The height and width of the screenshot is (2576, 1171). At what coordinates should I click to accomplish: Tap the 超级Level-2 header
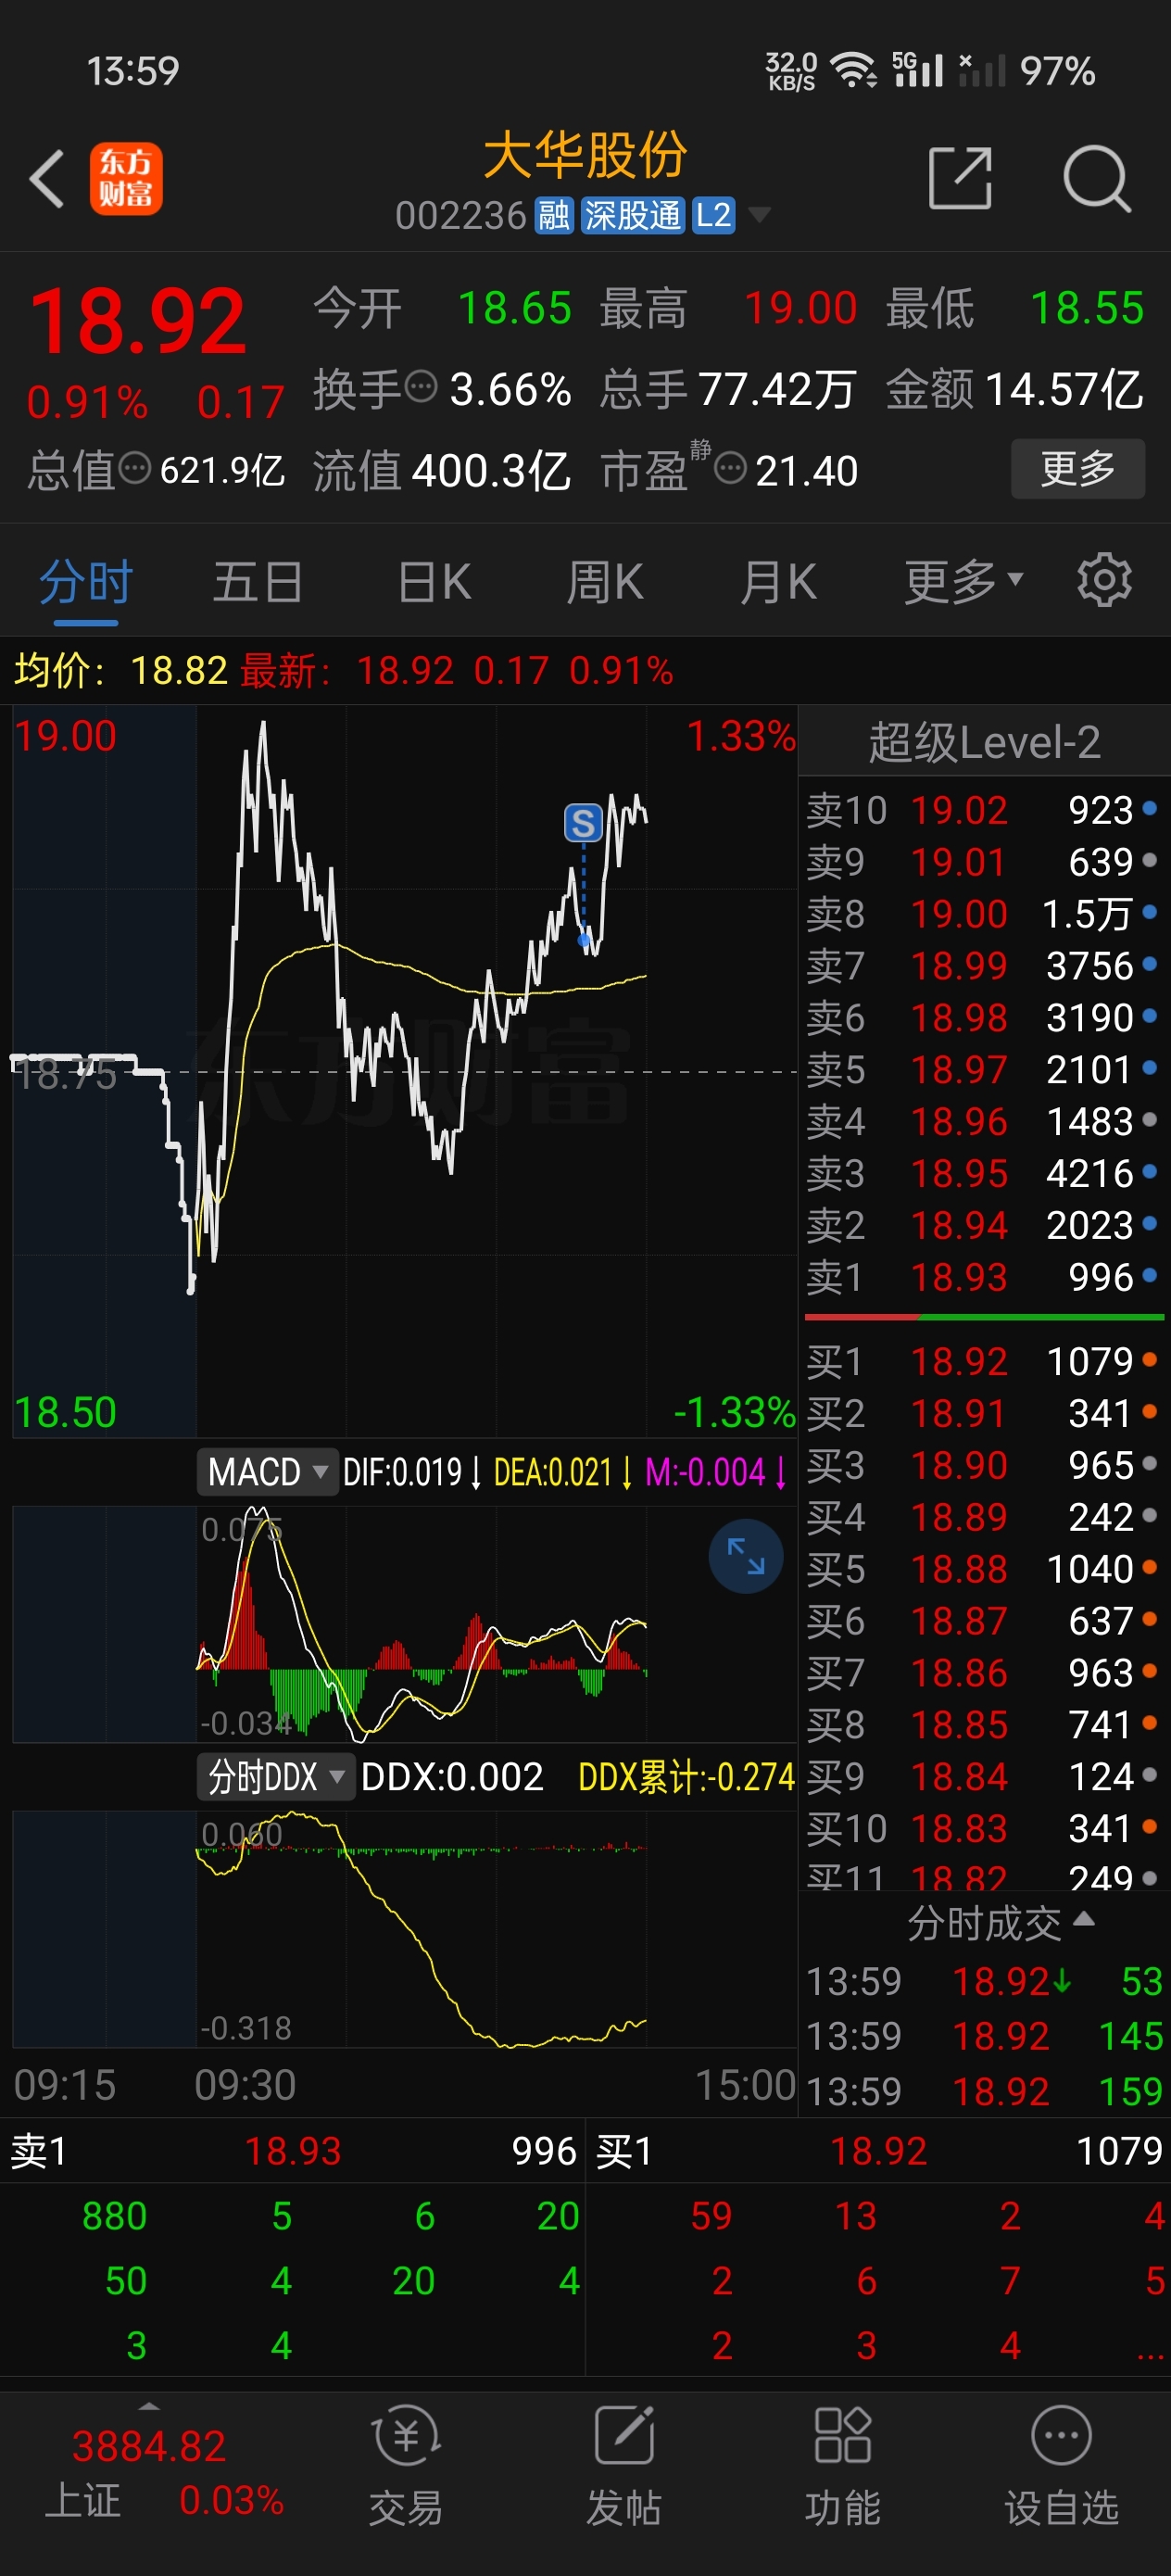click(984, 742)
